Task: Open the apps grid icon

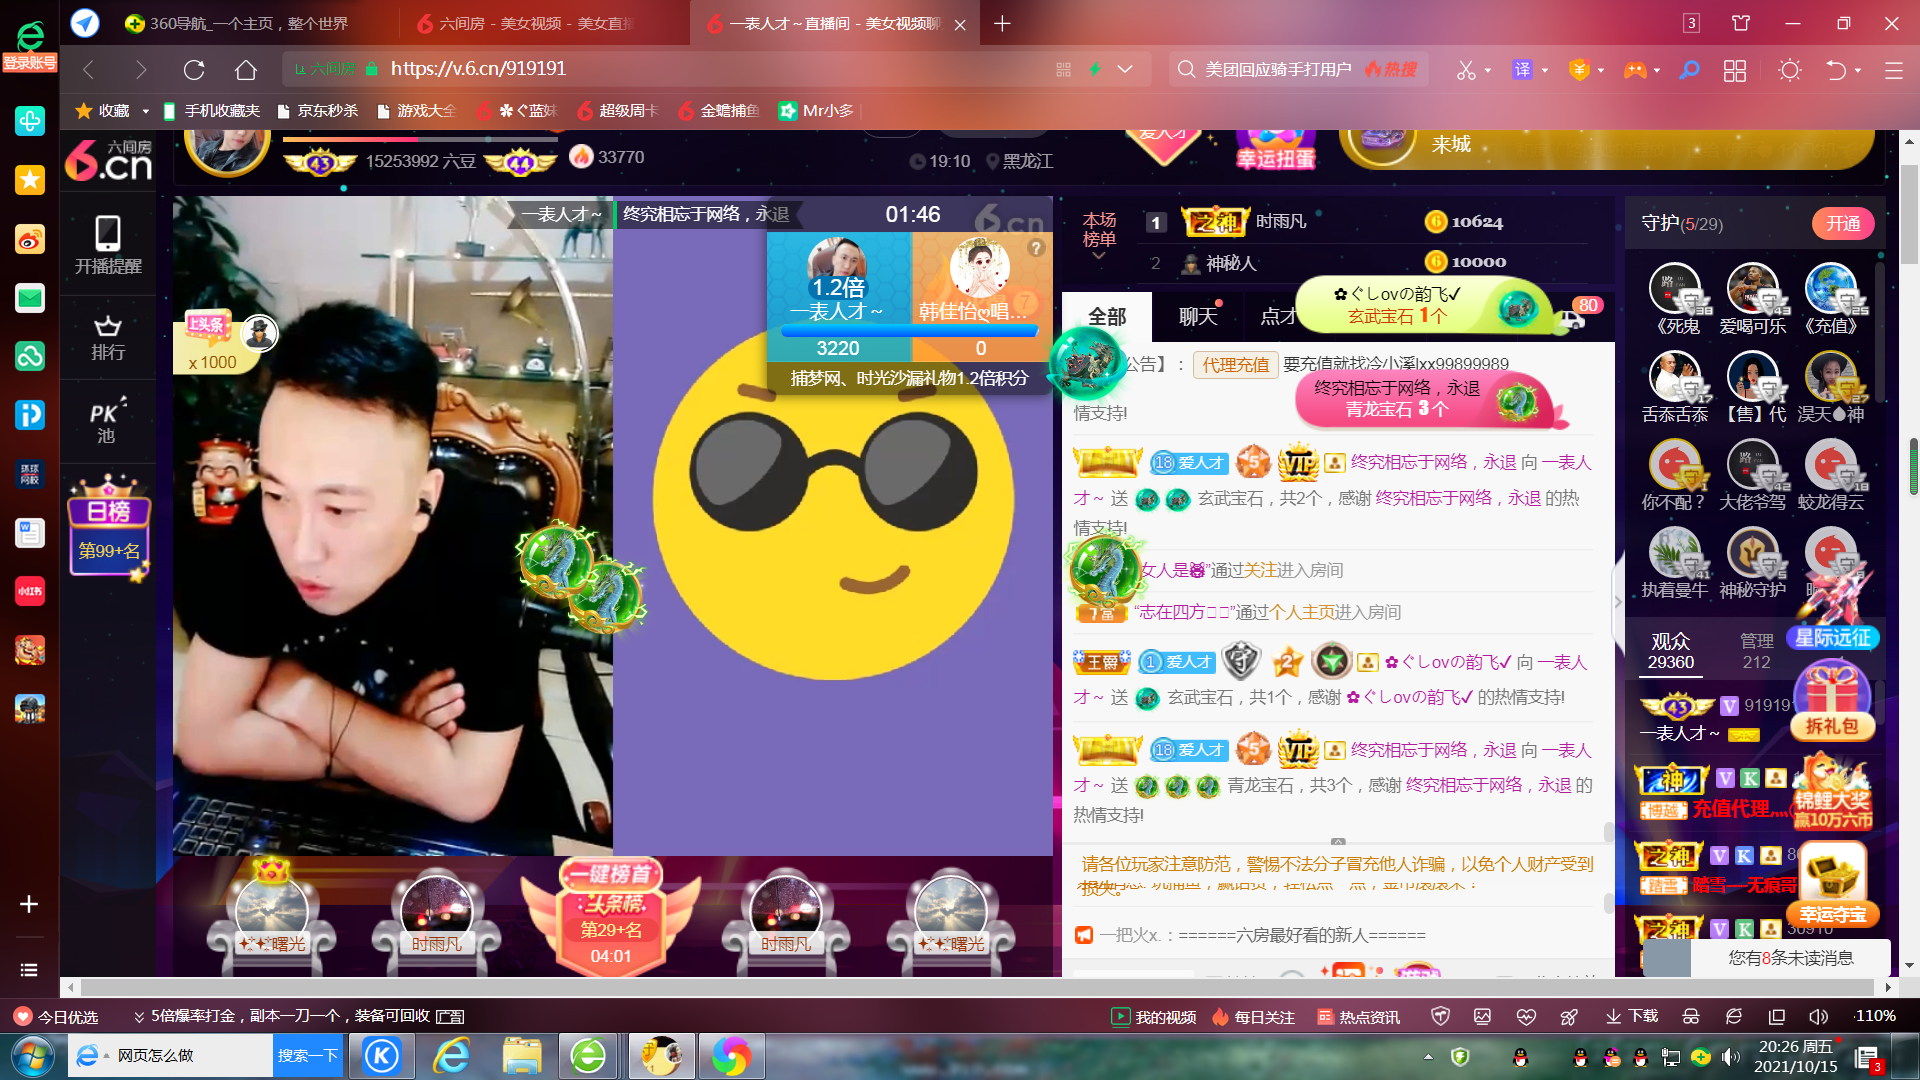Action: [1735, 70]
